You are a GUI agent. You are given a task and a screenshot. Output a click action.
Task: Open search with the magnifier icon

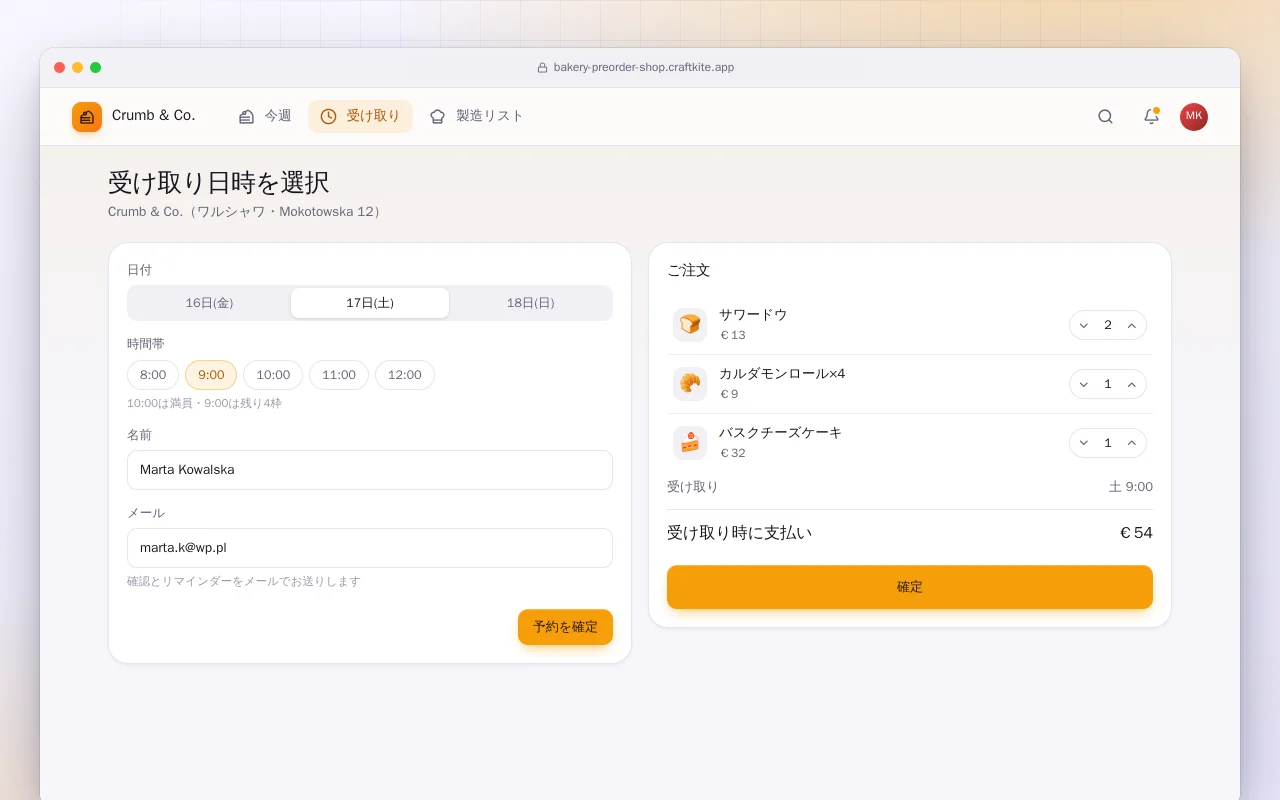(1105, 117)
